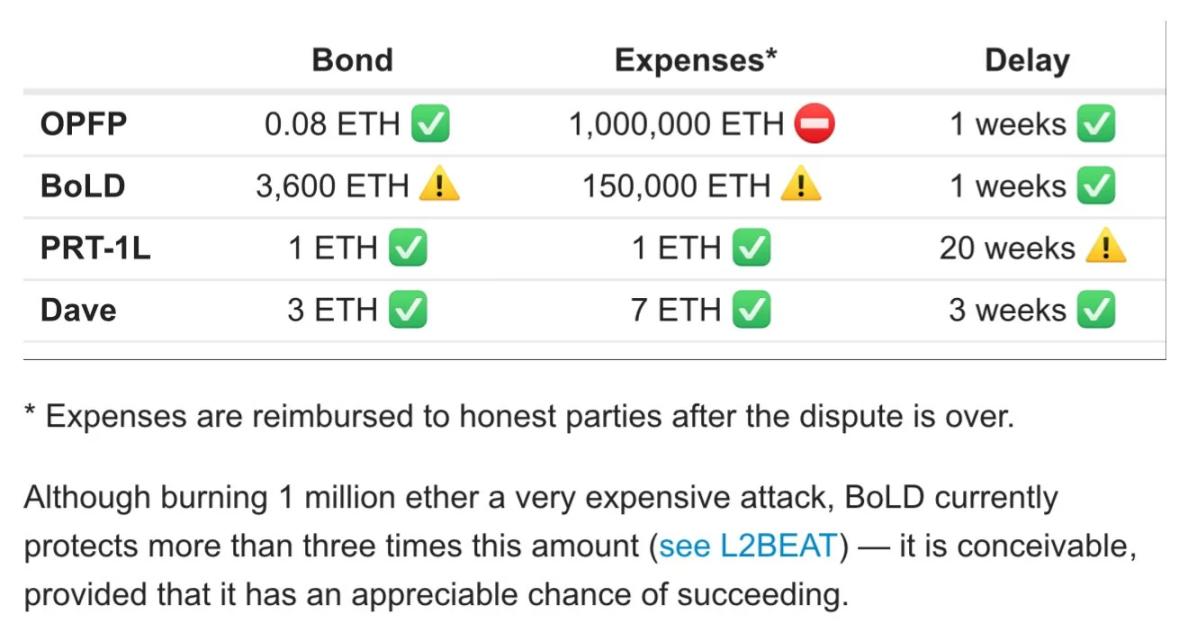Click the red no-entry icon for OPFP expenses
Viewport: 1188px width, 641px height.
coord(814,125)
